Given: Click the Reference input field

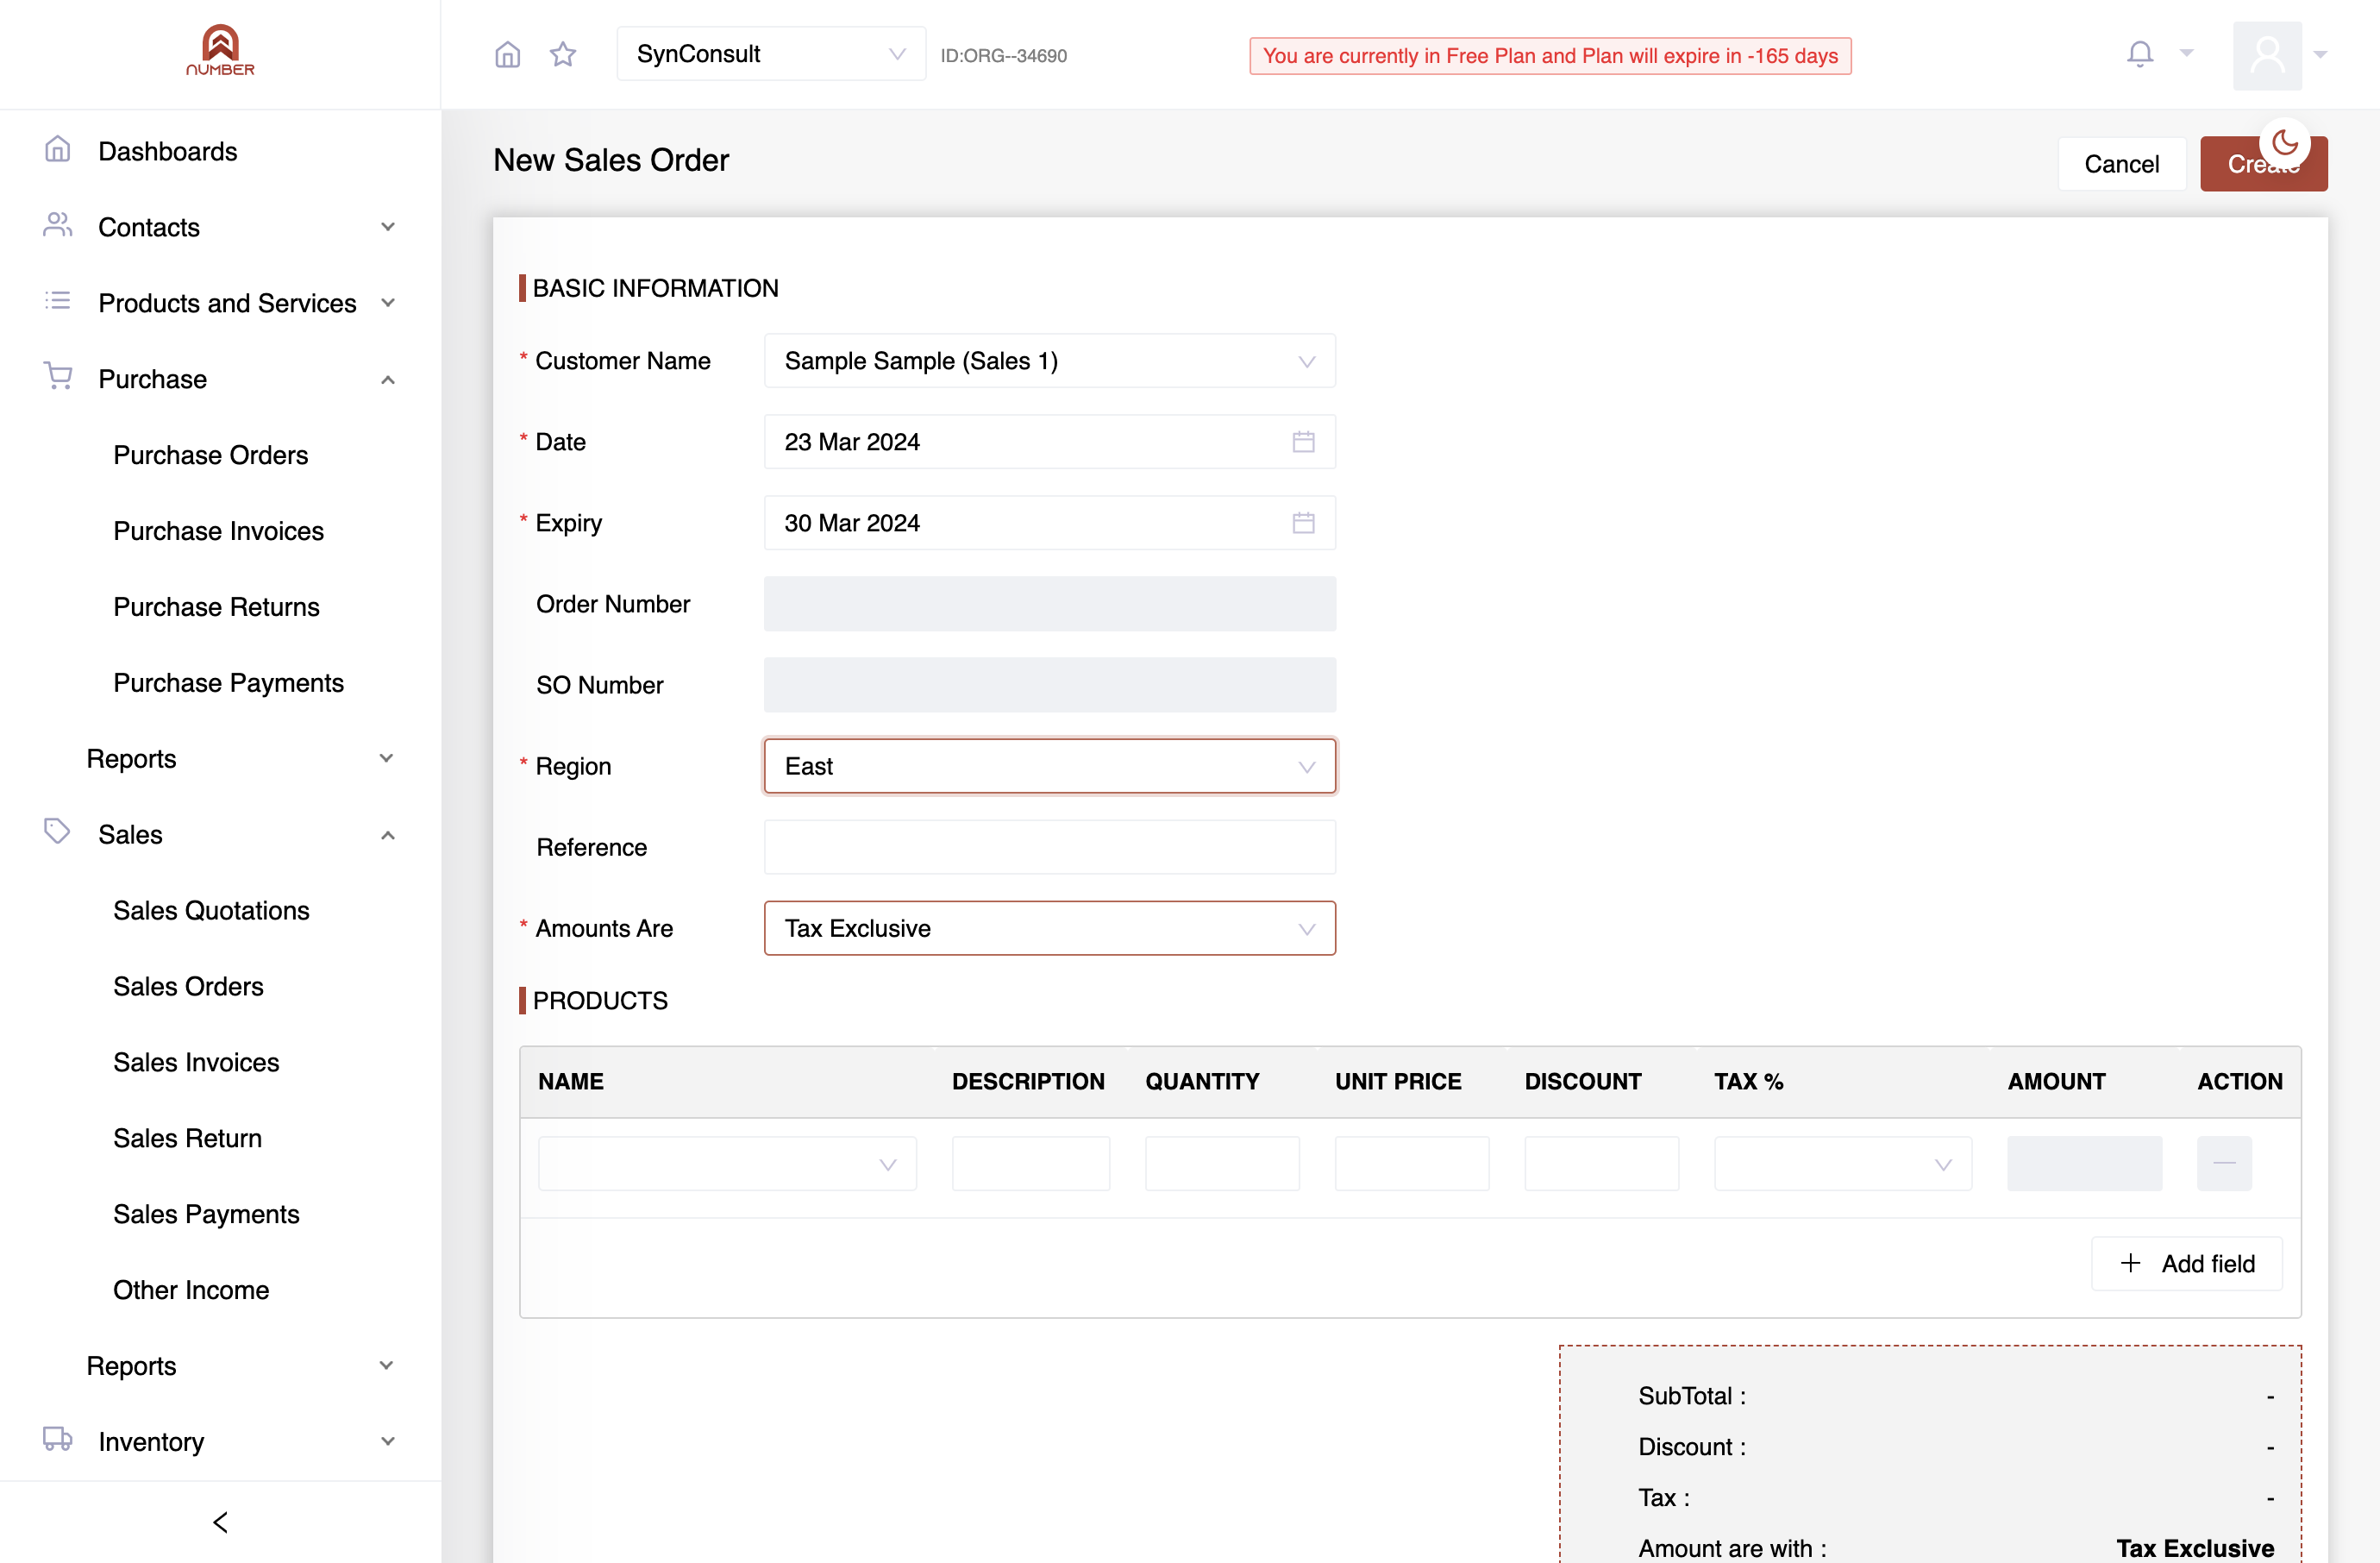Looking at the screenshot, I should [x=1049, y=847].
